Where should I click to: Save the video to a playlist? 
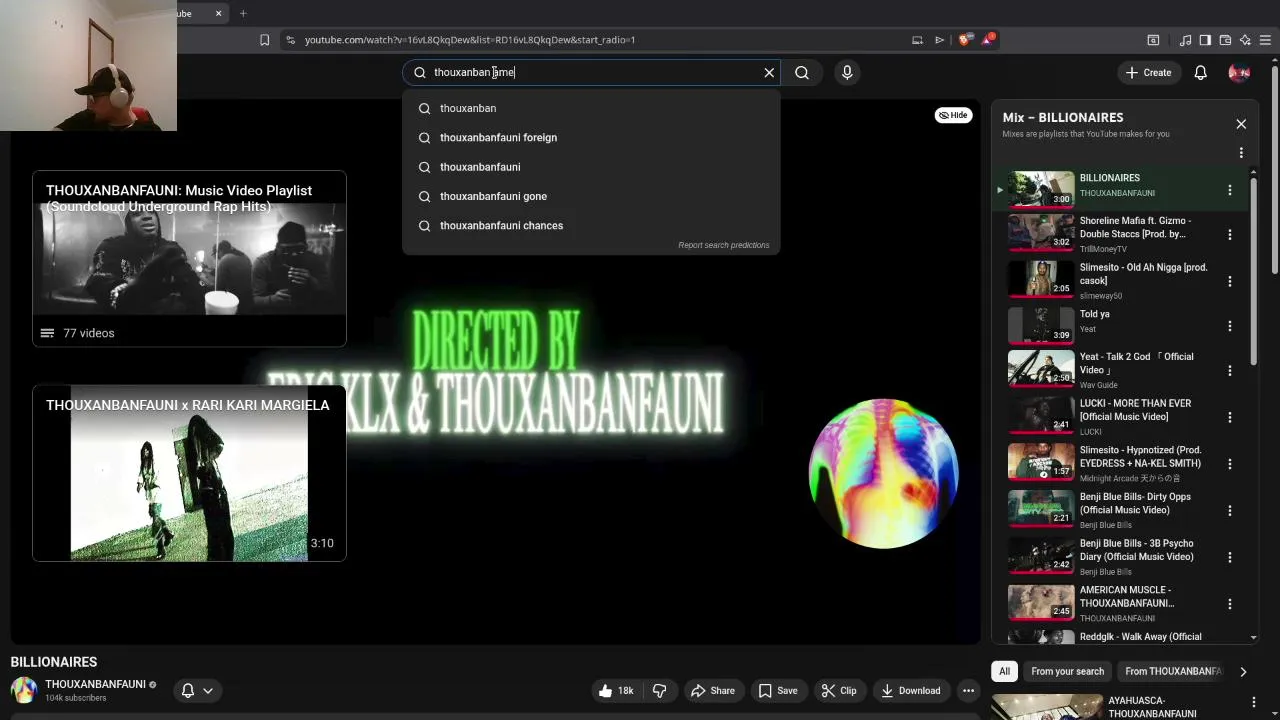tap(778, 690)
